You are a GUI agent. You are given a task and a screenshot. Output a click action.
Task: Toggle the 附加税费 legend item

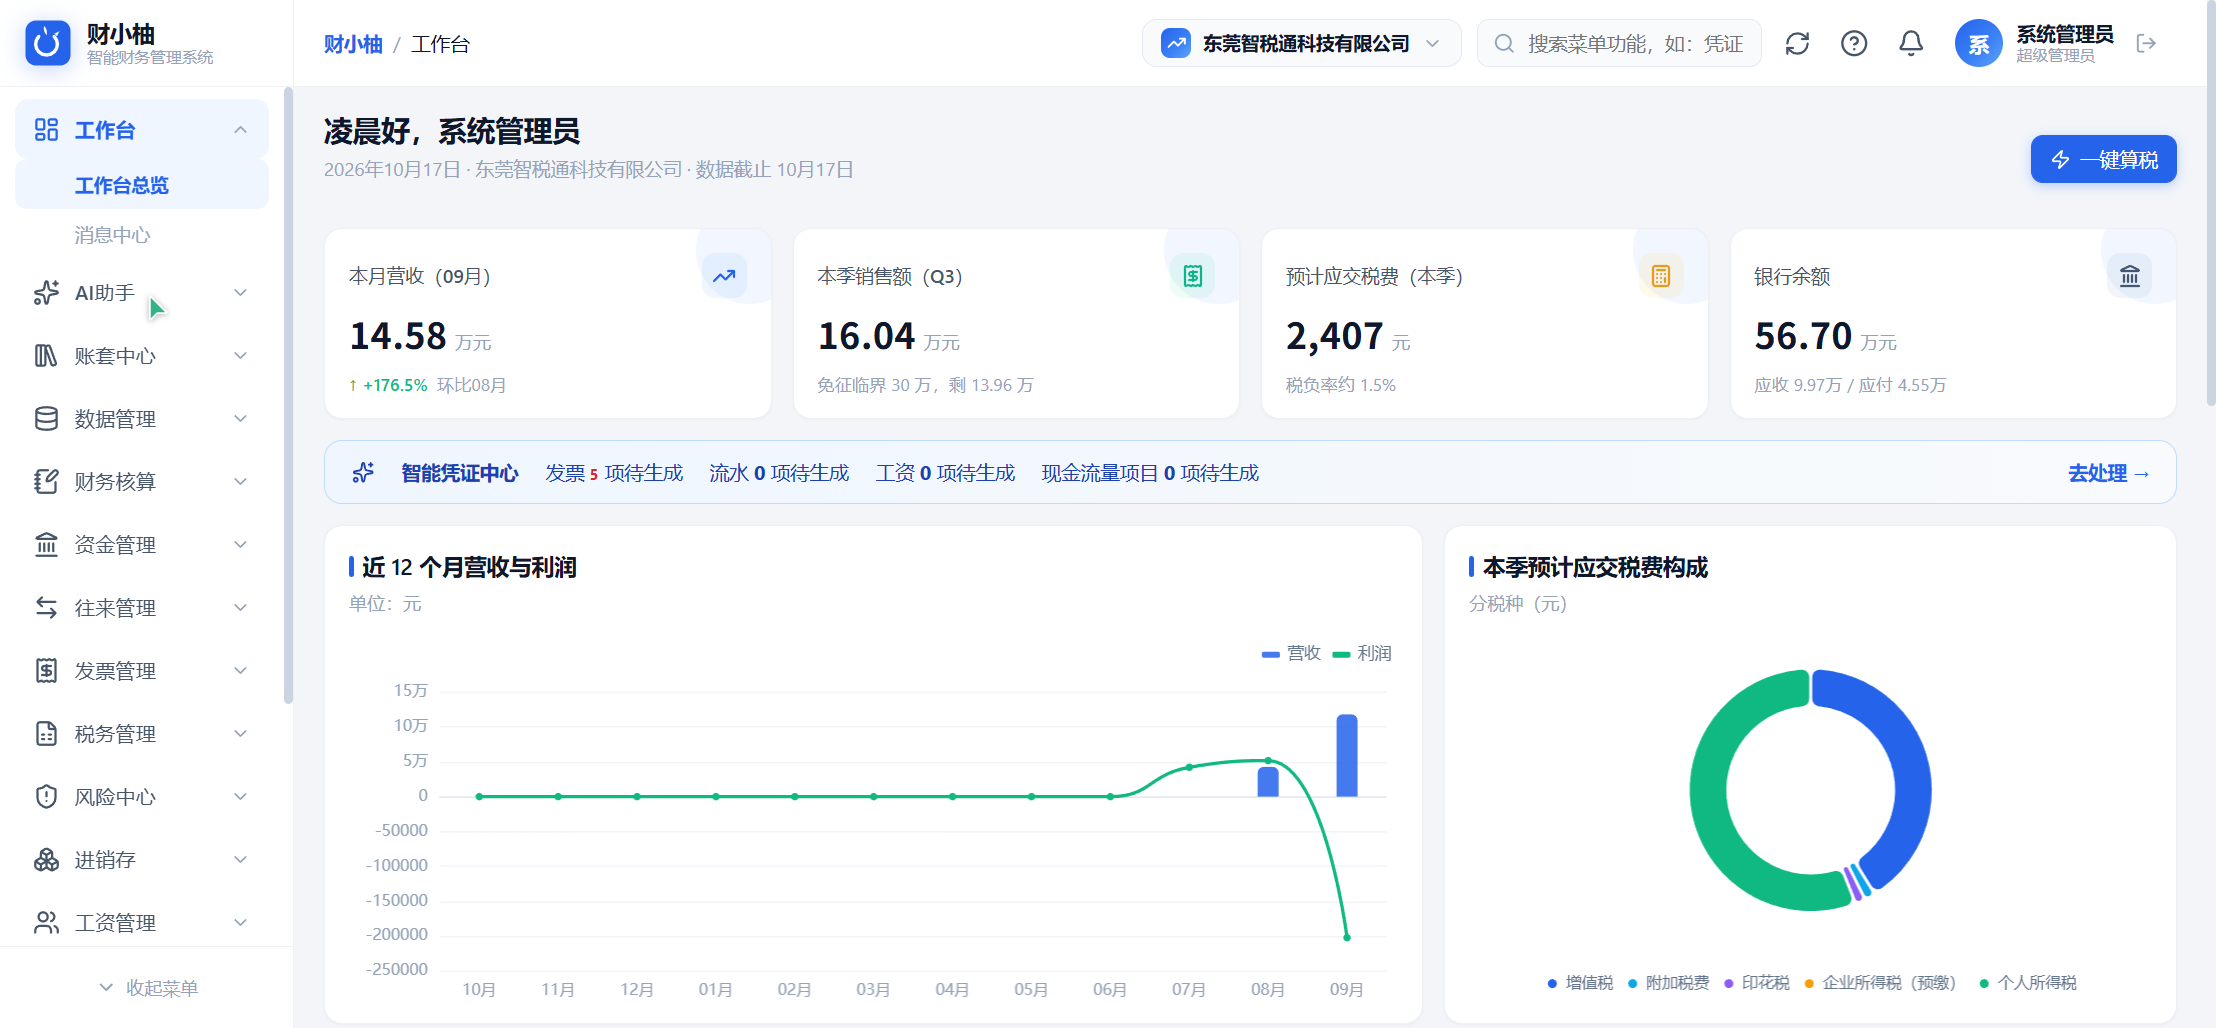(x=1668, y=983)
